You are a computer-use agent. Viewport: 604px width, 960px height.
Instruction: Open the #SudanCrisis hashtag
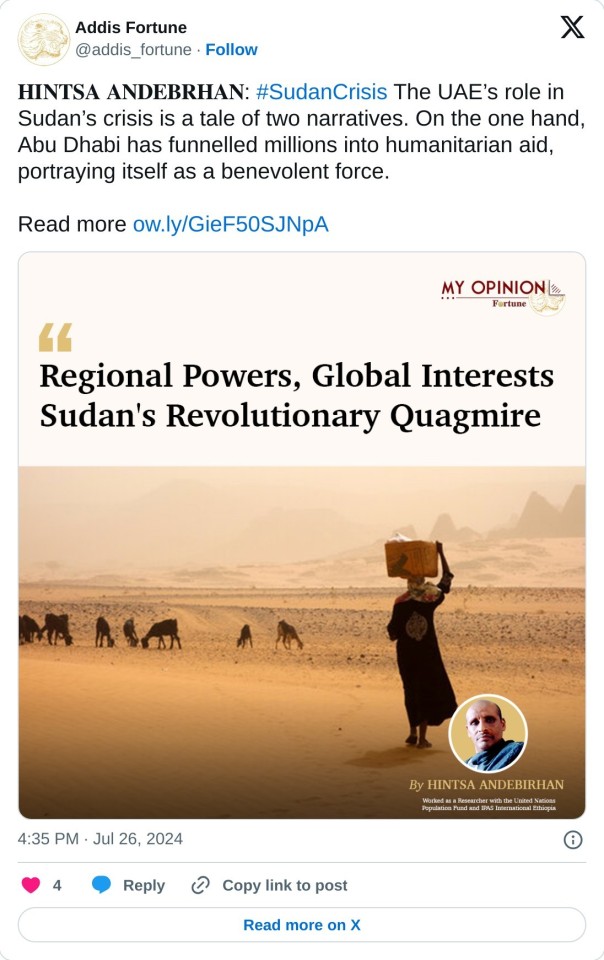(x=321, y=92)
